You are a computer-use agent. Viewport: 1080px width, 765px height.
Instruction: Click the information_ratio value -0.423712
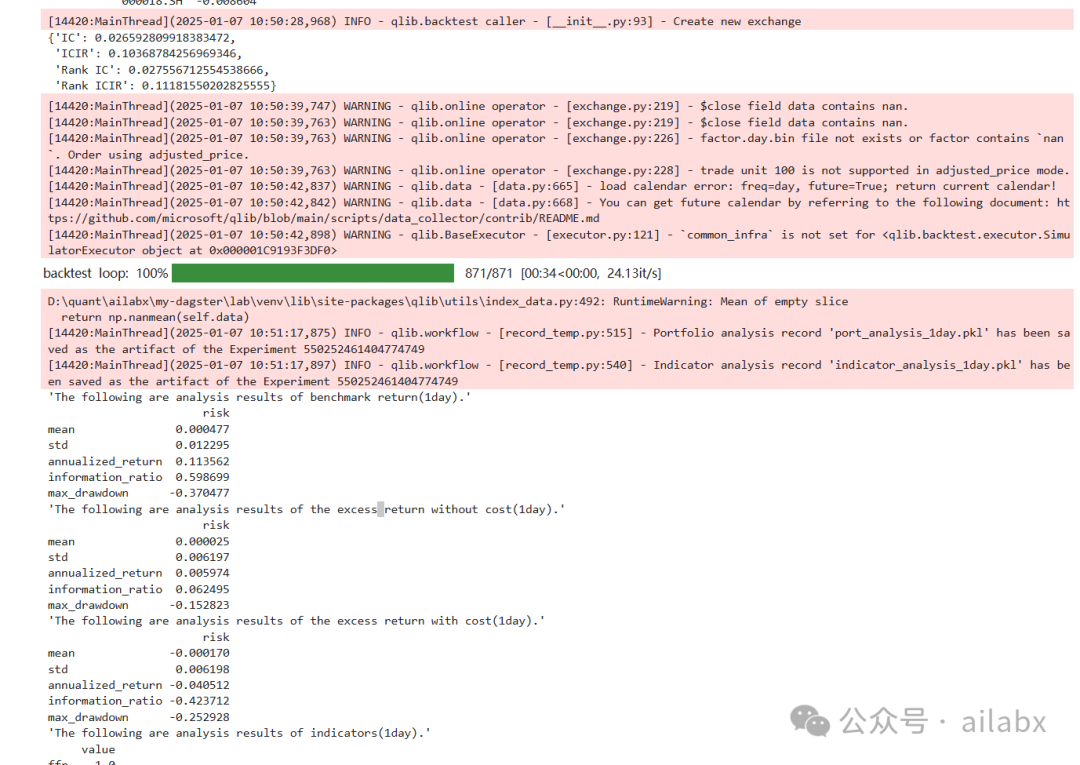[x=199, y=701]
